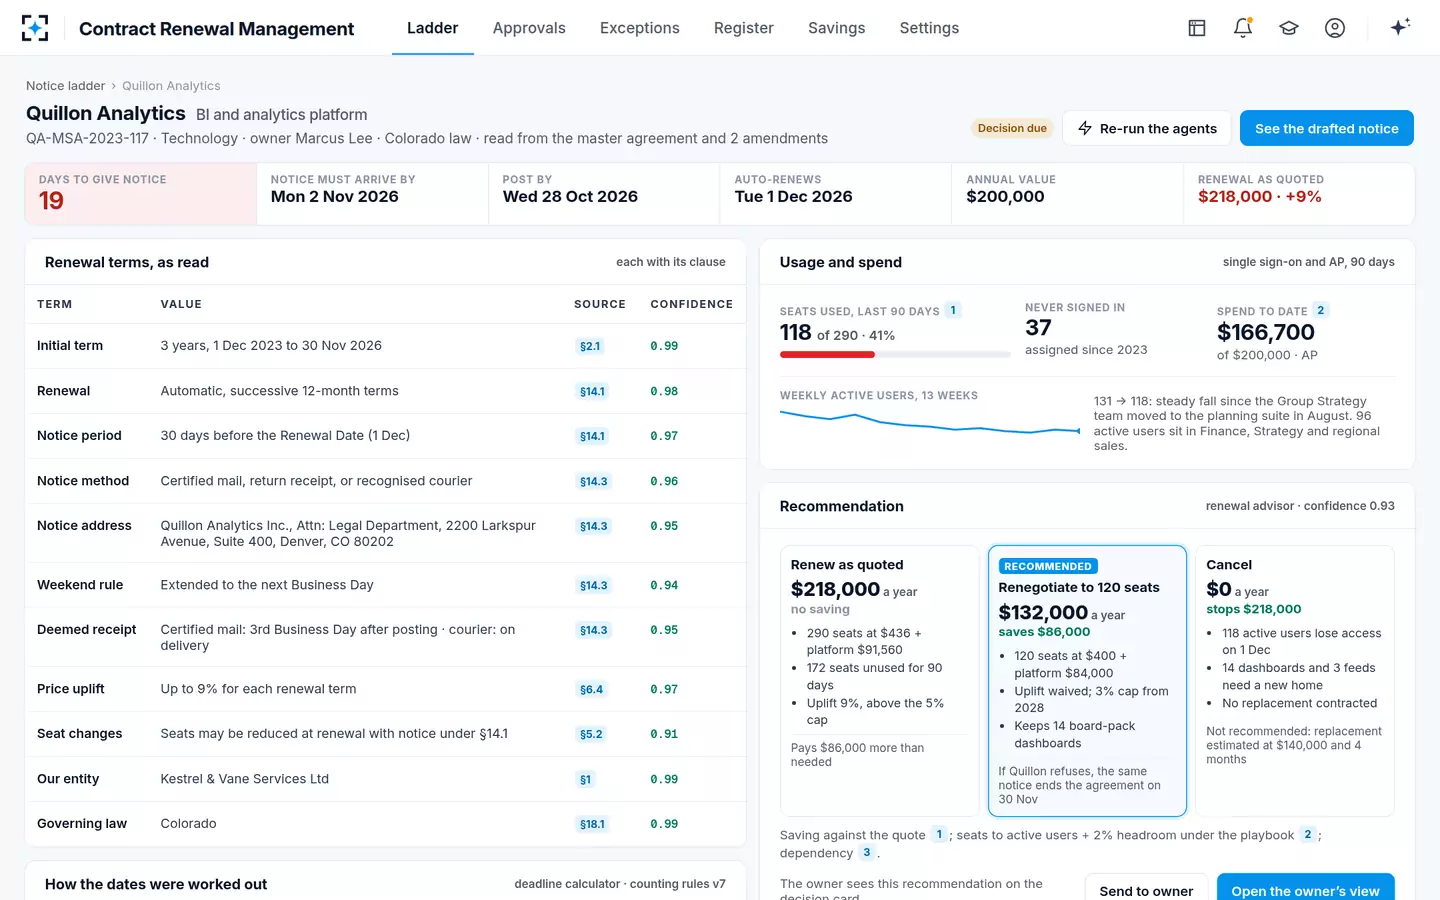Click the Annual value $200,000

click(1005, 196)
